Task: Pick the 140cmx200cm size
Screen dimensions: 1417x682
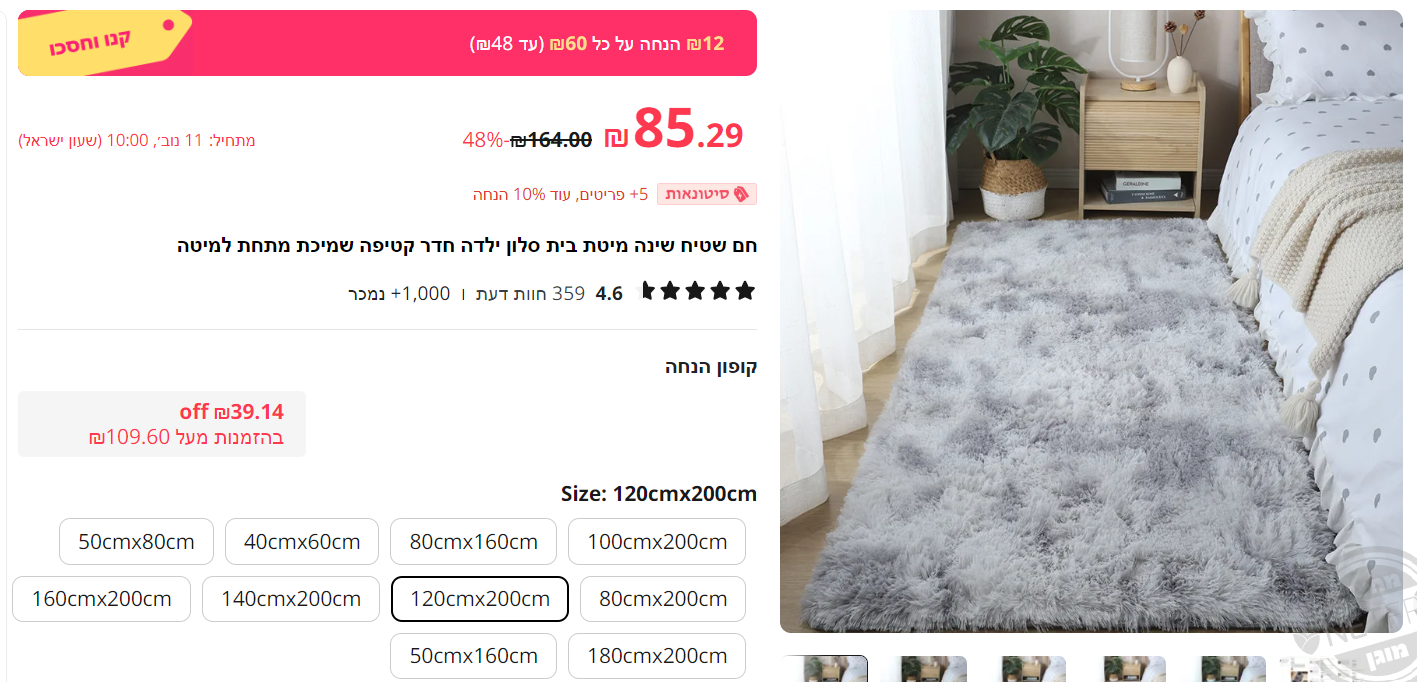Action: [291, 599]
